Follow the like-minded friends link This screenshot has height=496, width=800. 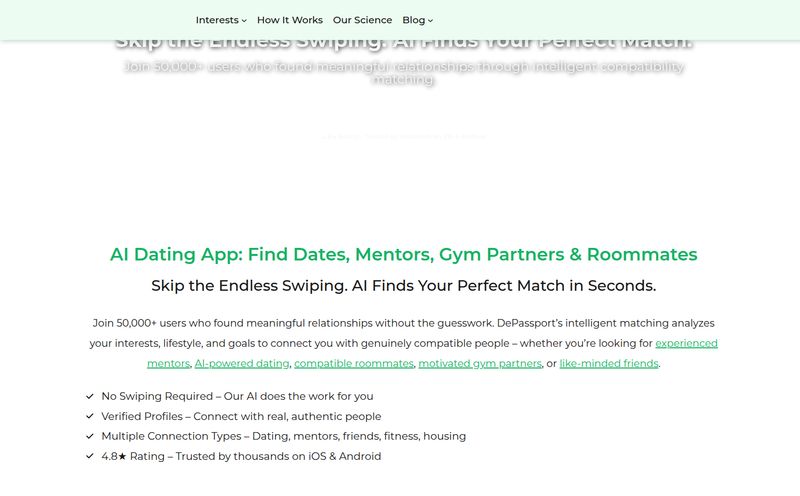coord(609,363)
